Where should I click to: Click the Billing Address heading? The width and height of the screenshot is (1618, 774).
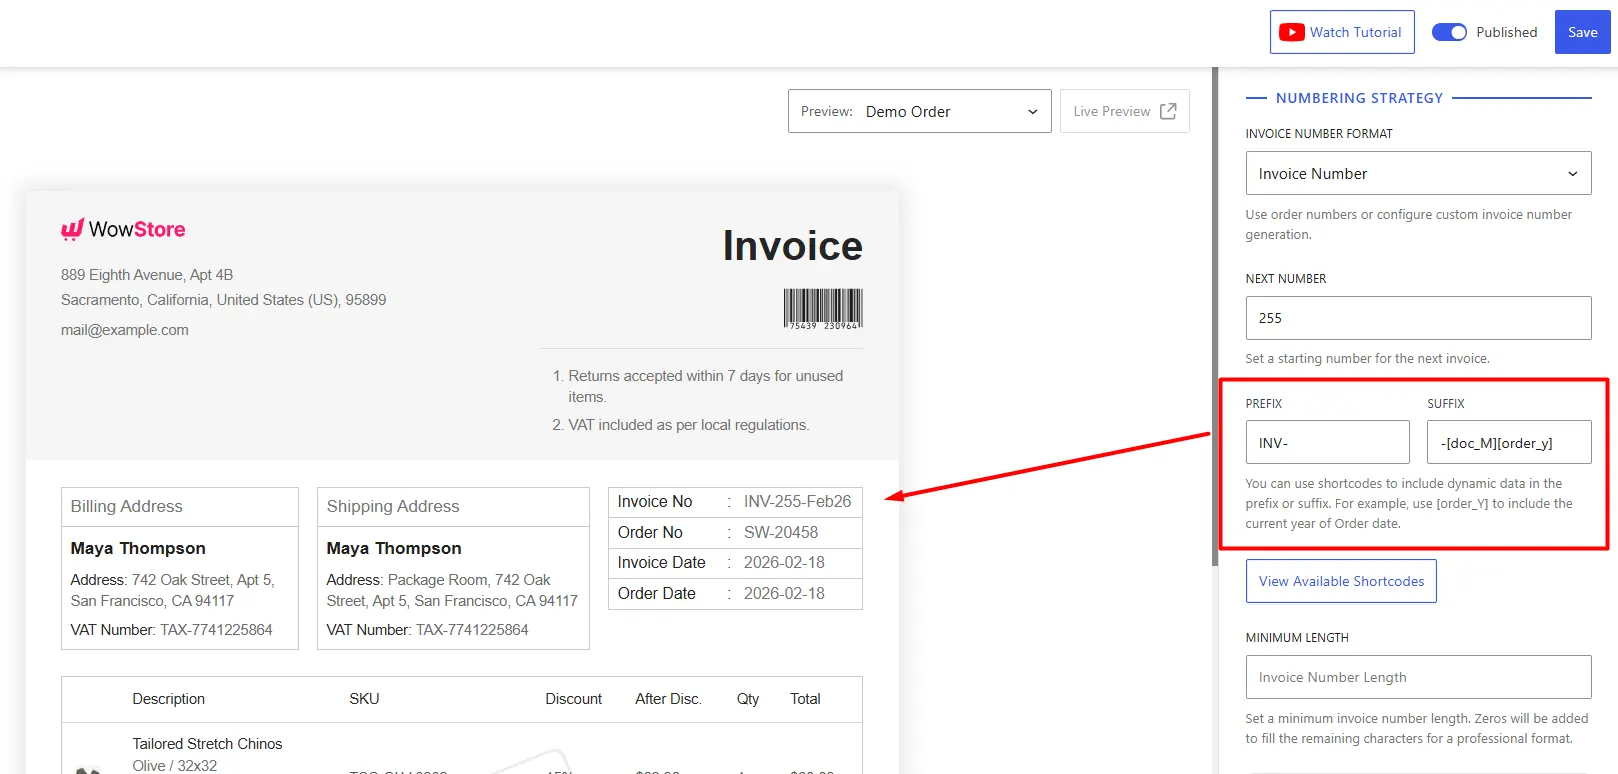pyautogui.click(x=127, y=506)
